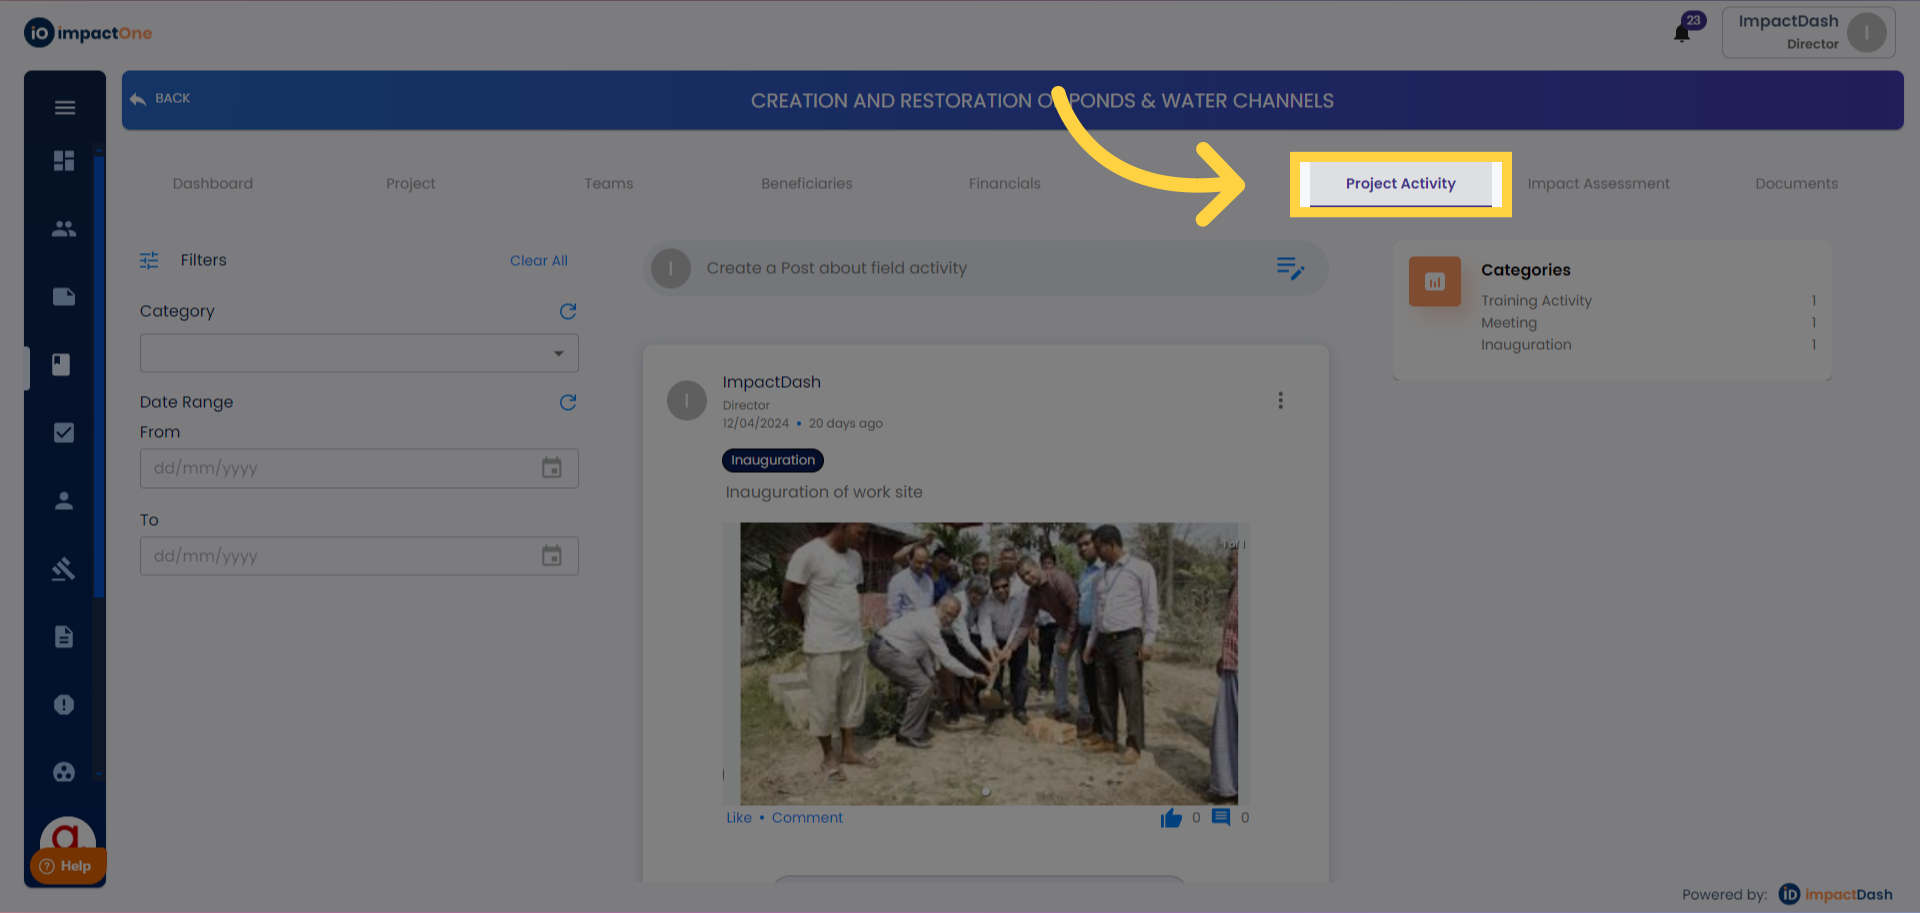
Task: Select the book icon in the sidebar
Action: point(61,365)
